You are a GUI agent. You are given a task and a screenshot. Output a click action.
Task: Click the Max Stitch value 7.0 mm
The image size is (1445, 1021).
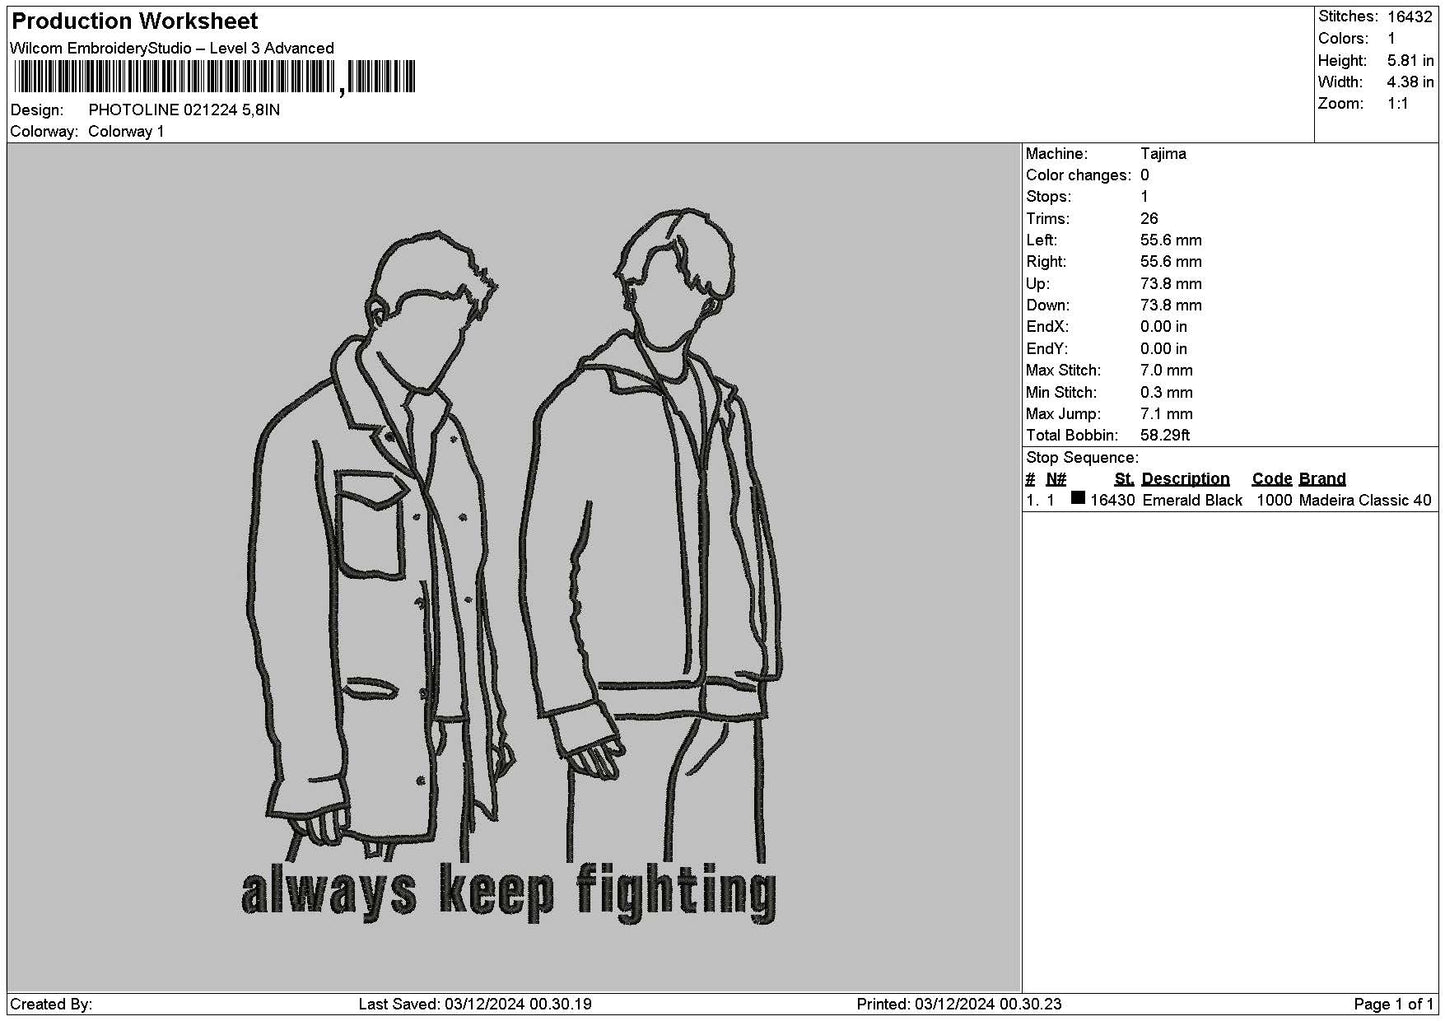[1166, 370]
